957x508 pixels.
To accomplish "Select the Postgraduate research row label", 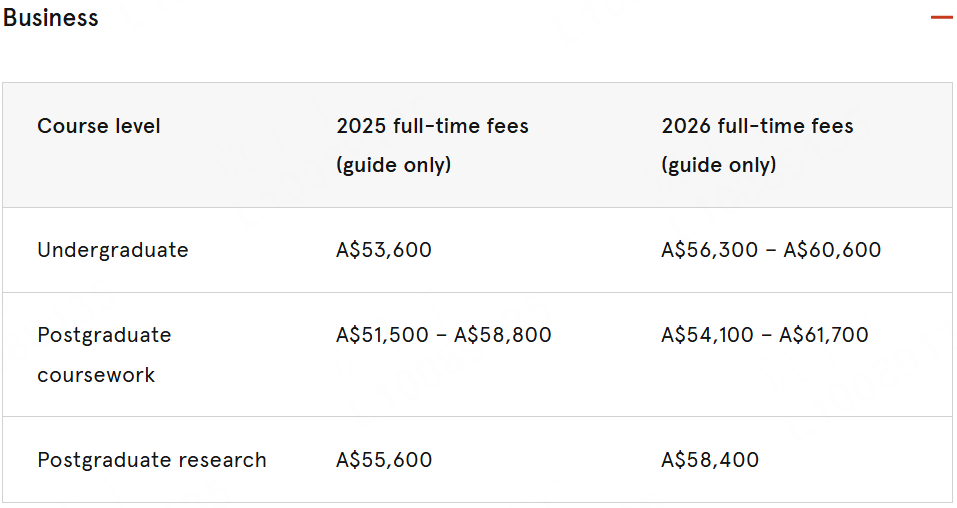I will pos(152,460).
